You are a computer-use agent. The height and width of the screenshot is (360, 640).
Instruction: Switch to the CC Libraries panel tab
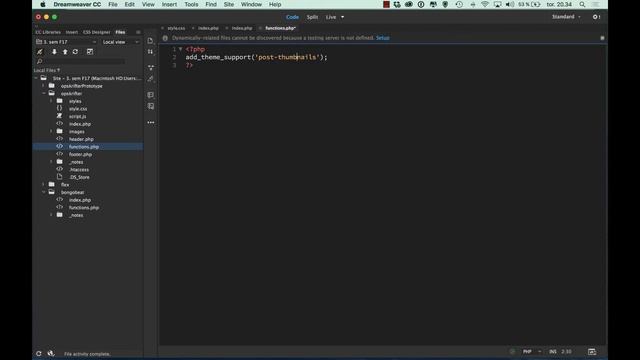(48, 32)
